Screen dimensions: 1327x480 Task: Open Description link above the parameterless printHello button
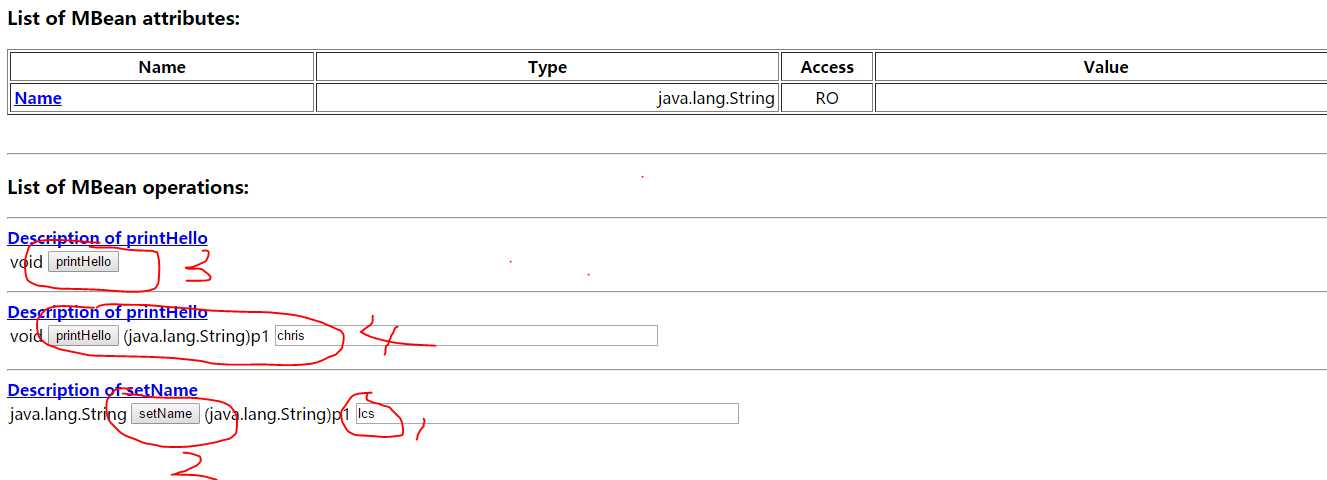[107, 238]
